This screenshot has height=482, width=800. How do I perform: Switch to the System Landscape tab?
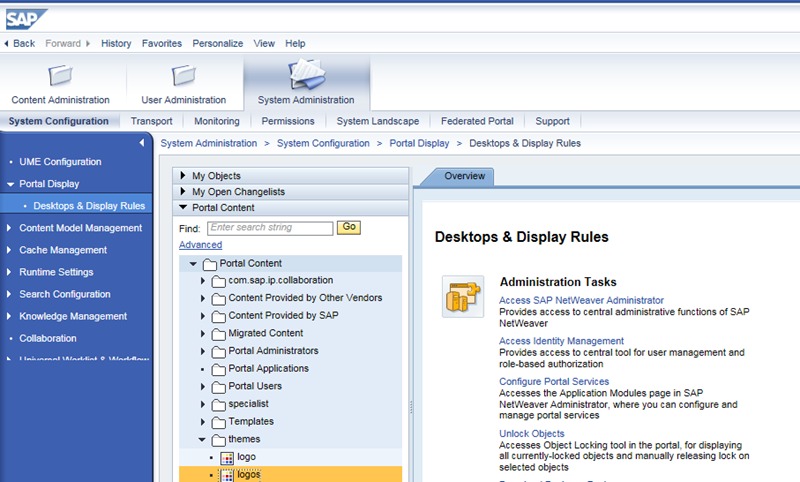pyautogui.click(x=378, y=121)
